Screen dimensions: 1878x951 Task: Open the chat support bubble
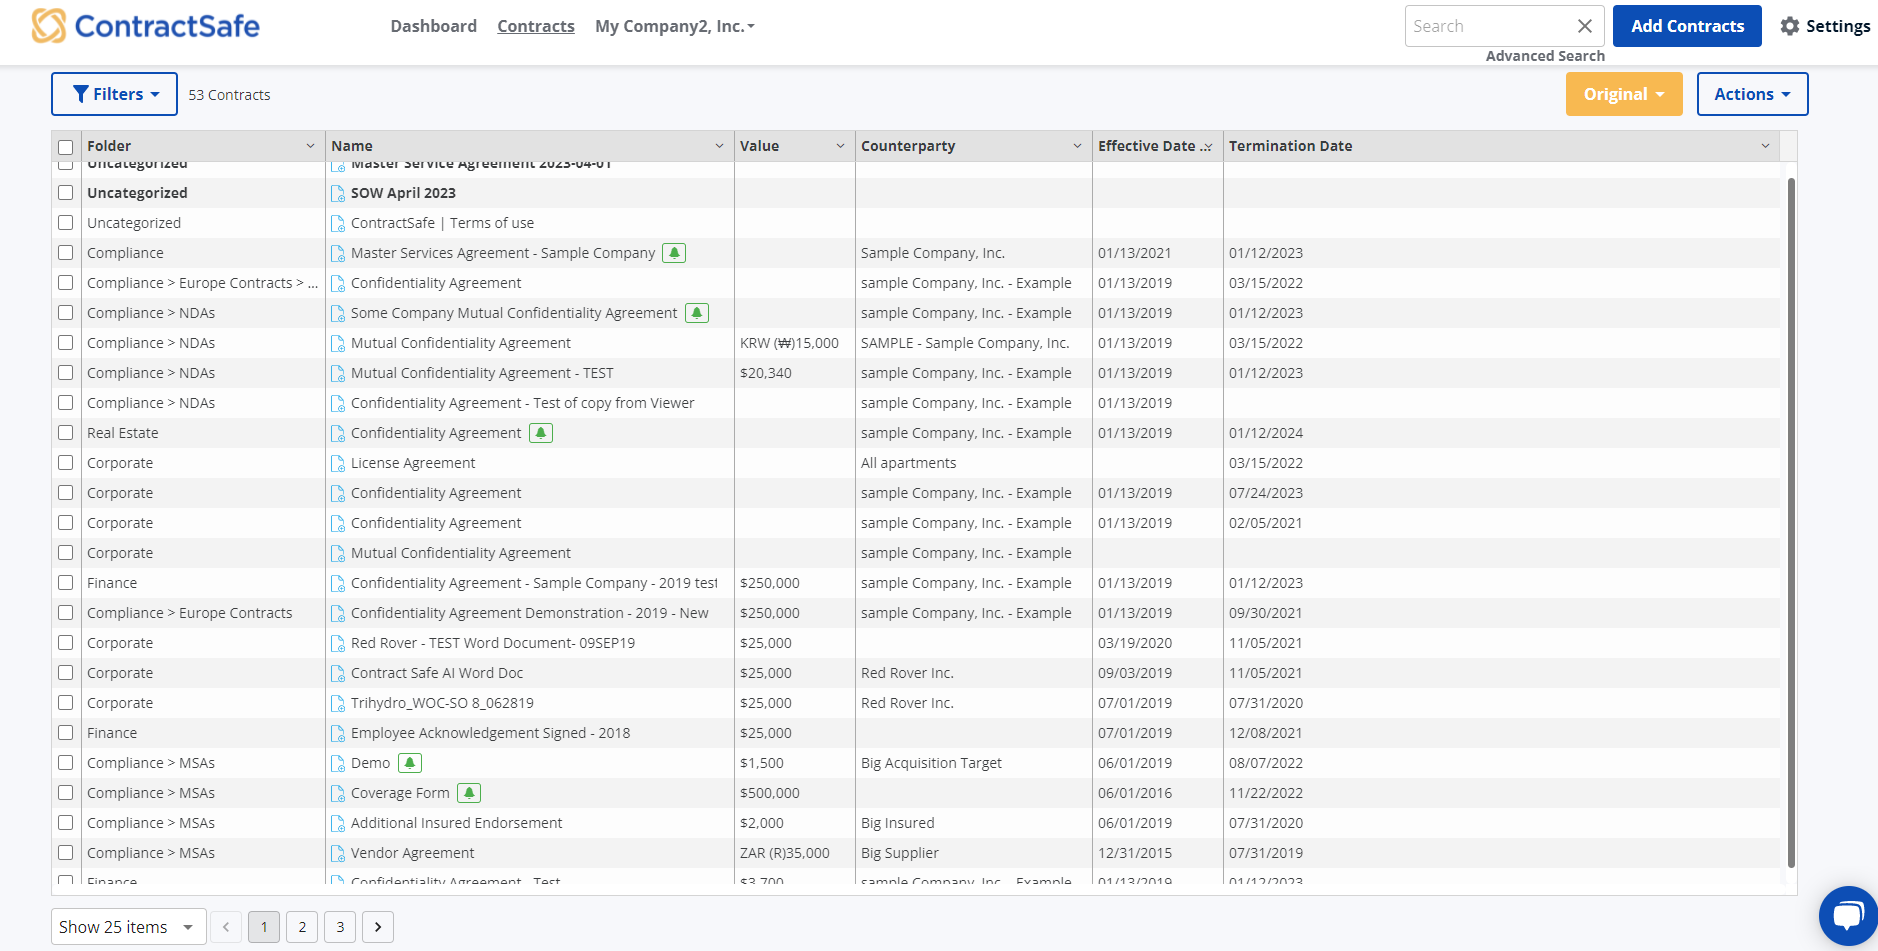click(1848, 915)
